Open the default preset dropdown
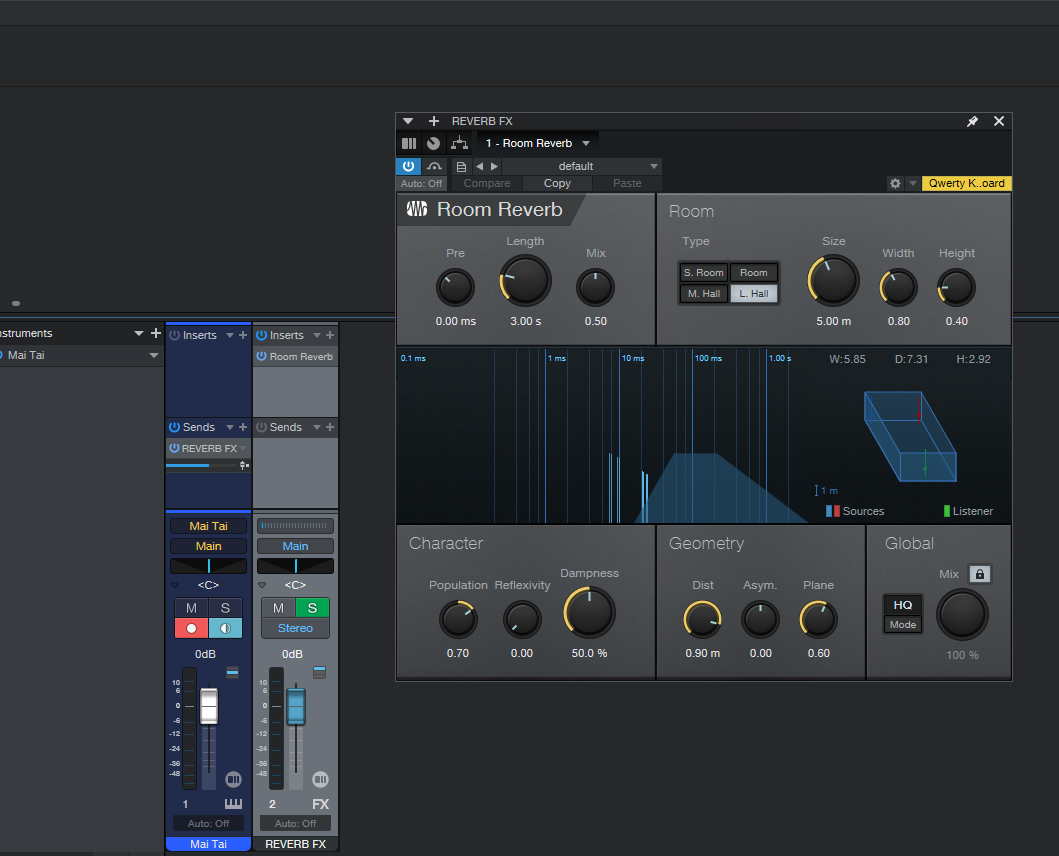The width and height of the screenshot is (1059, 856). point(654,166)
